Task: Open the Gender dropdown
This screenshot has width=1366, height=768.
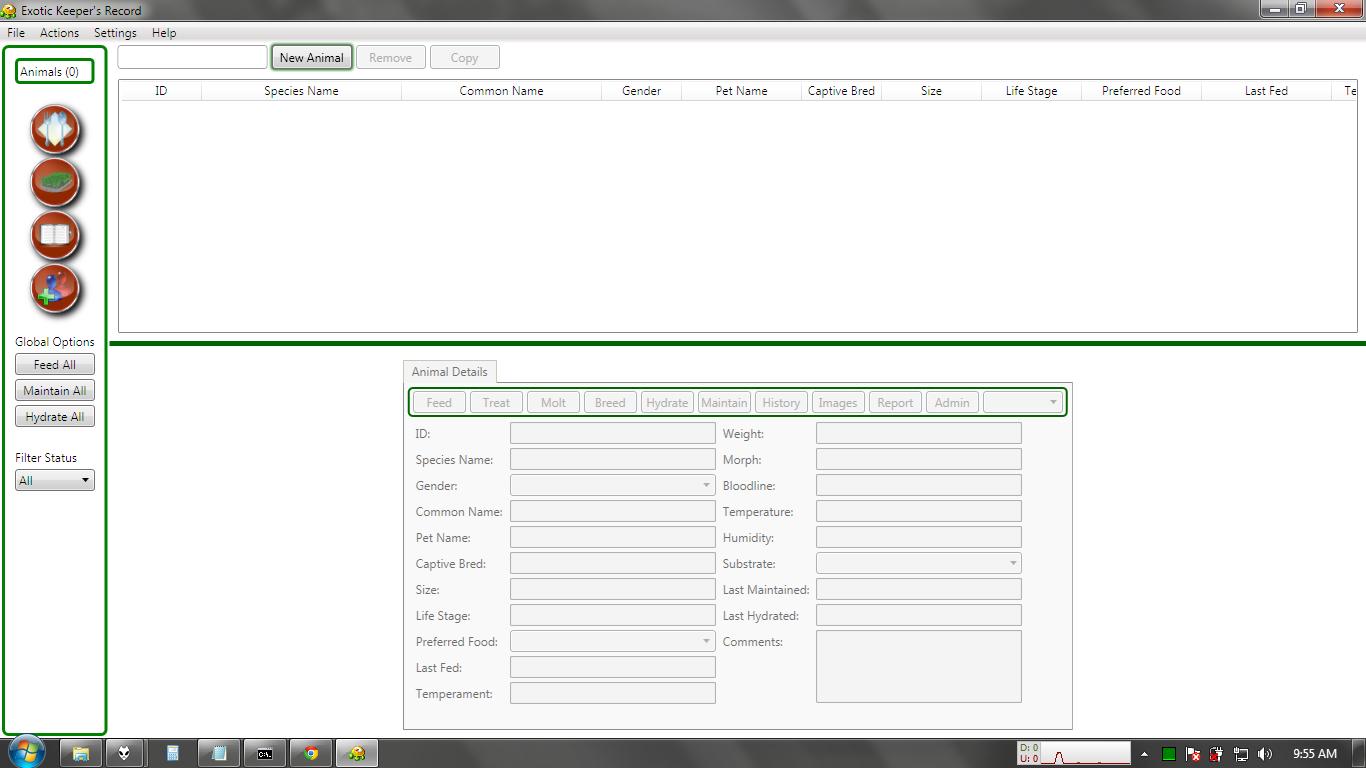Action: coord(612,485)
